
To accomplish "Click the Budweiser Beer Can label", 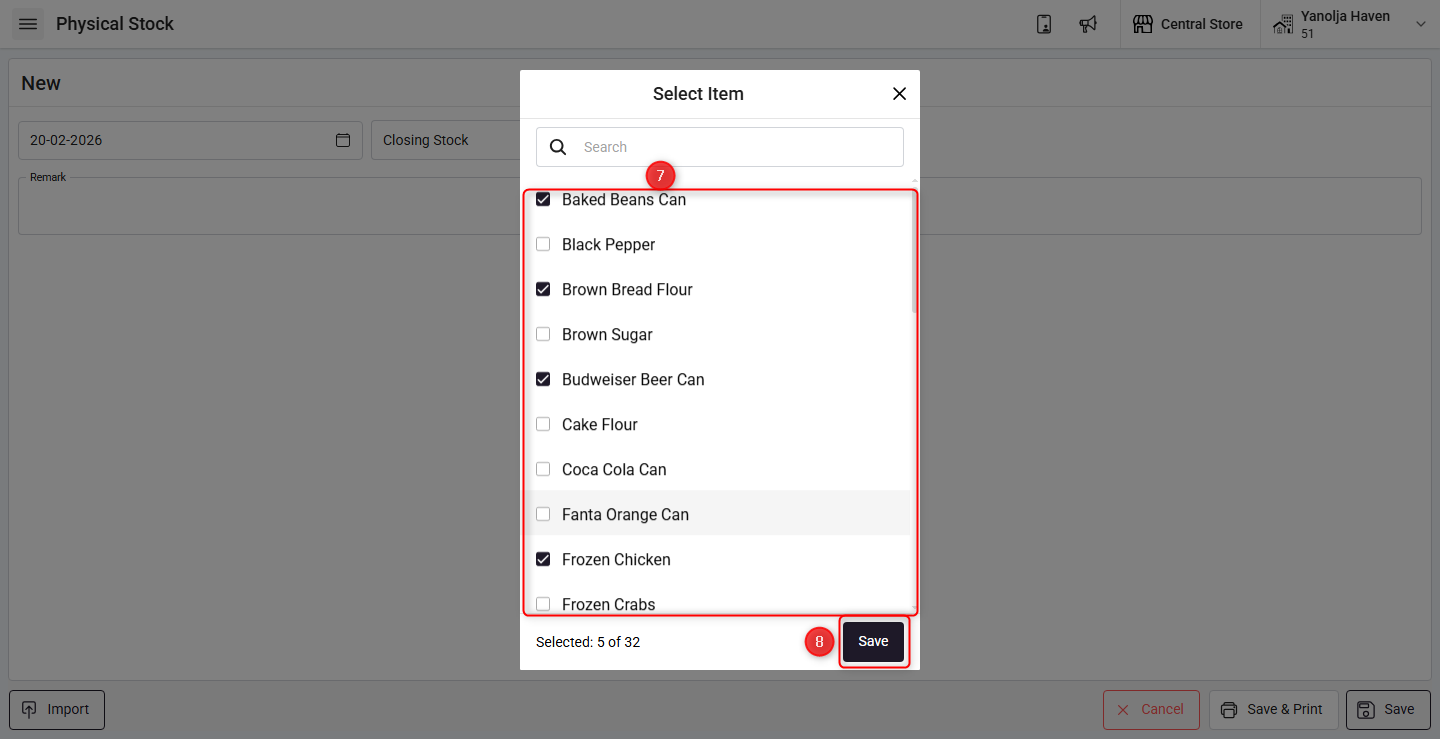I will pos(633,379).
